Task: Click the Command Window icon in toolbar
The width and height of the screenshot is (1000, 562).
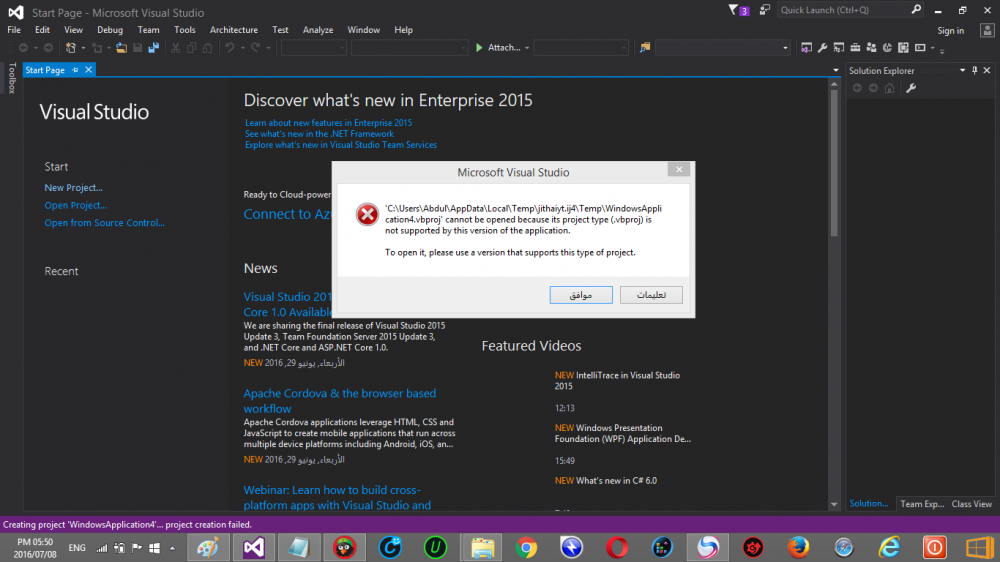Action: 920,48
